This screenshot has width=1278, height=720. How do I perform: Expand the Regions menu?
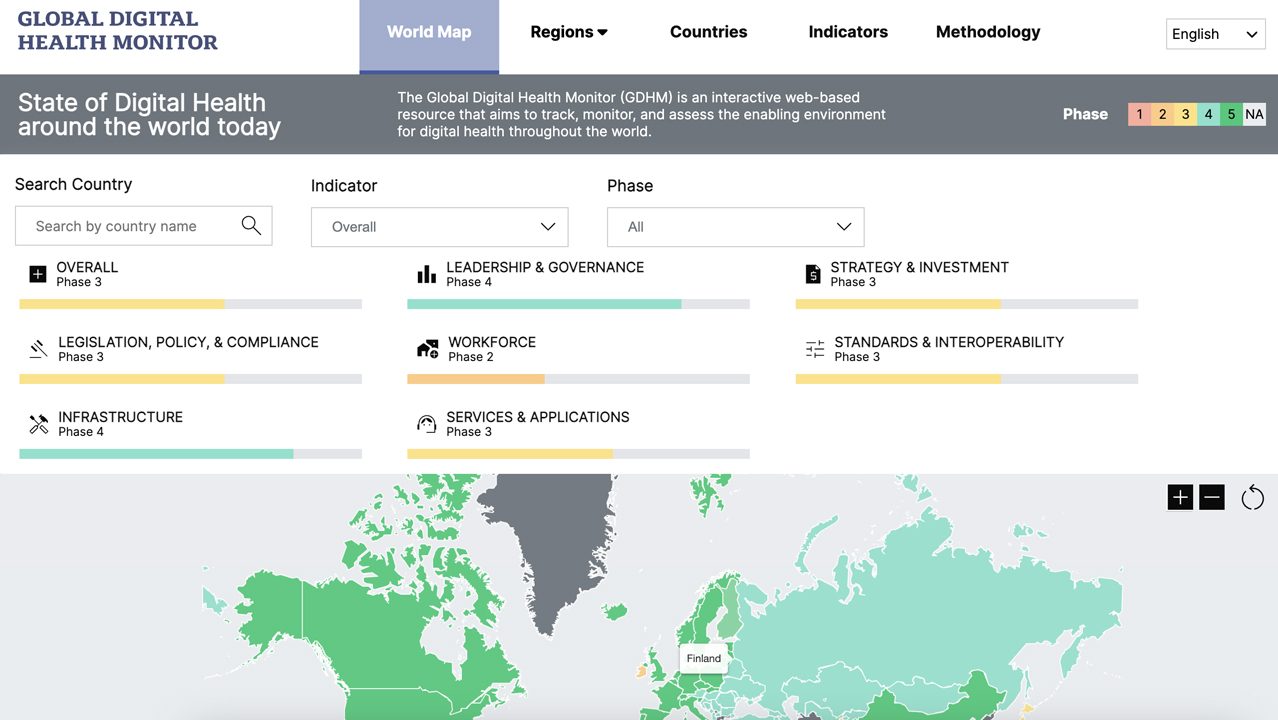pyautogui.click(x=569, y=32)
